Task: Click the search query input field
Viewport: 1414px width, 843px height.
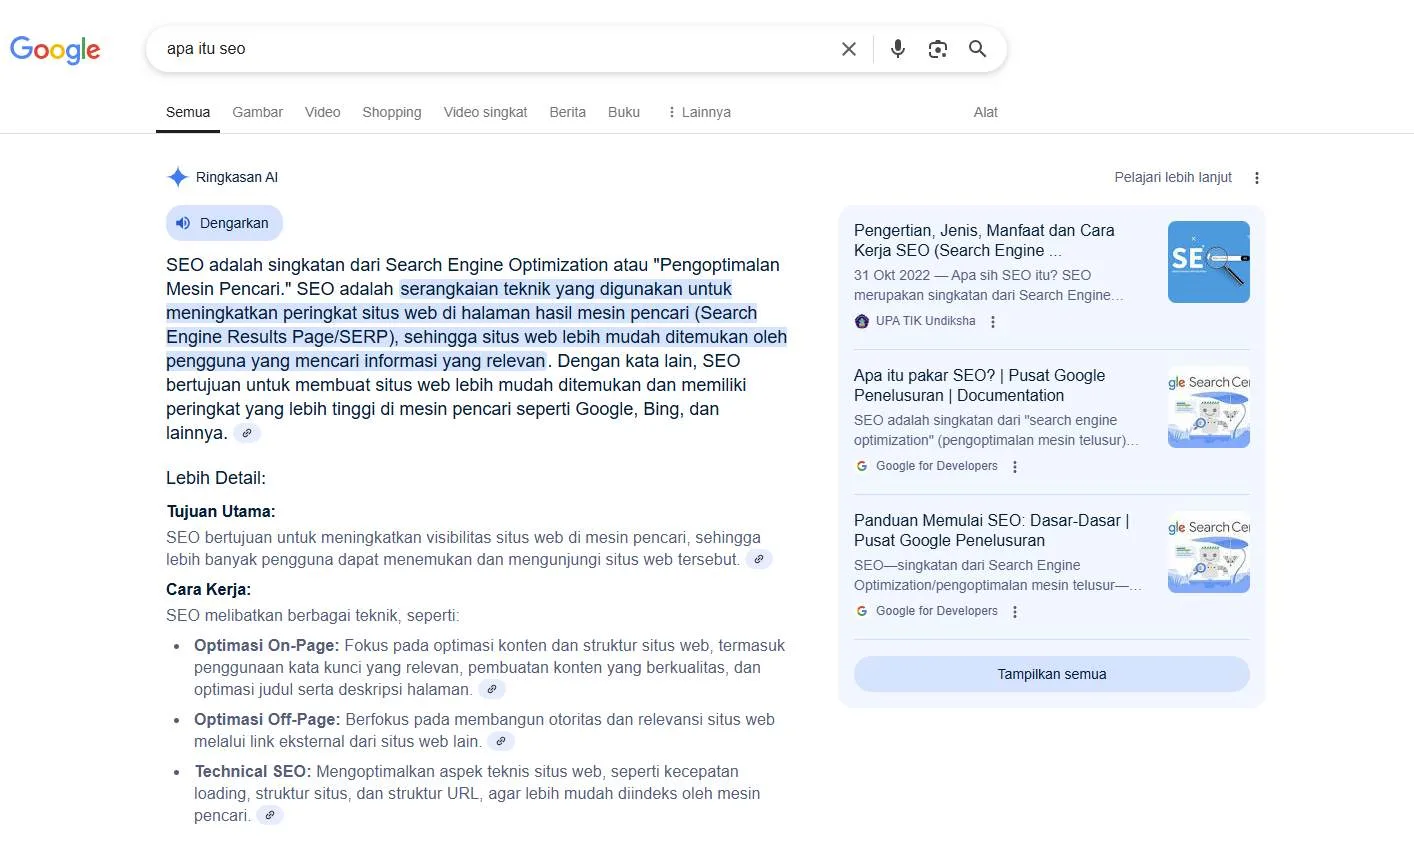Action: click(x=495, y=49)
